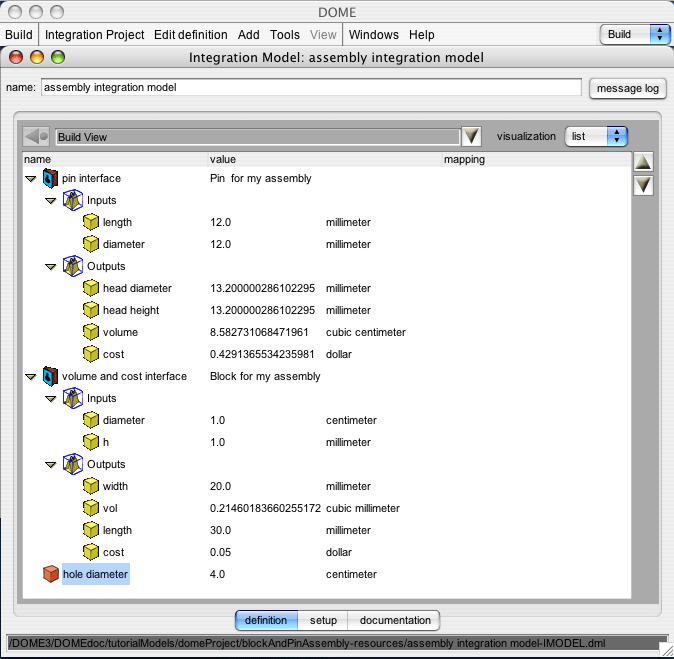Image resolution: width=674 pixels, height=659 pixels.
Task: Click the name input field
Action: (311, 87)
